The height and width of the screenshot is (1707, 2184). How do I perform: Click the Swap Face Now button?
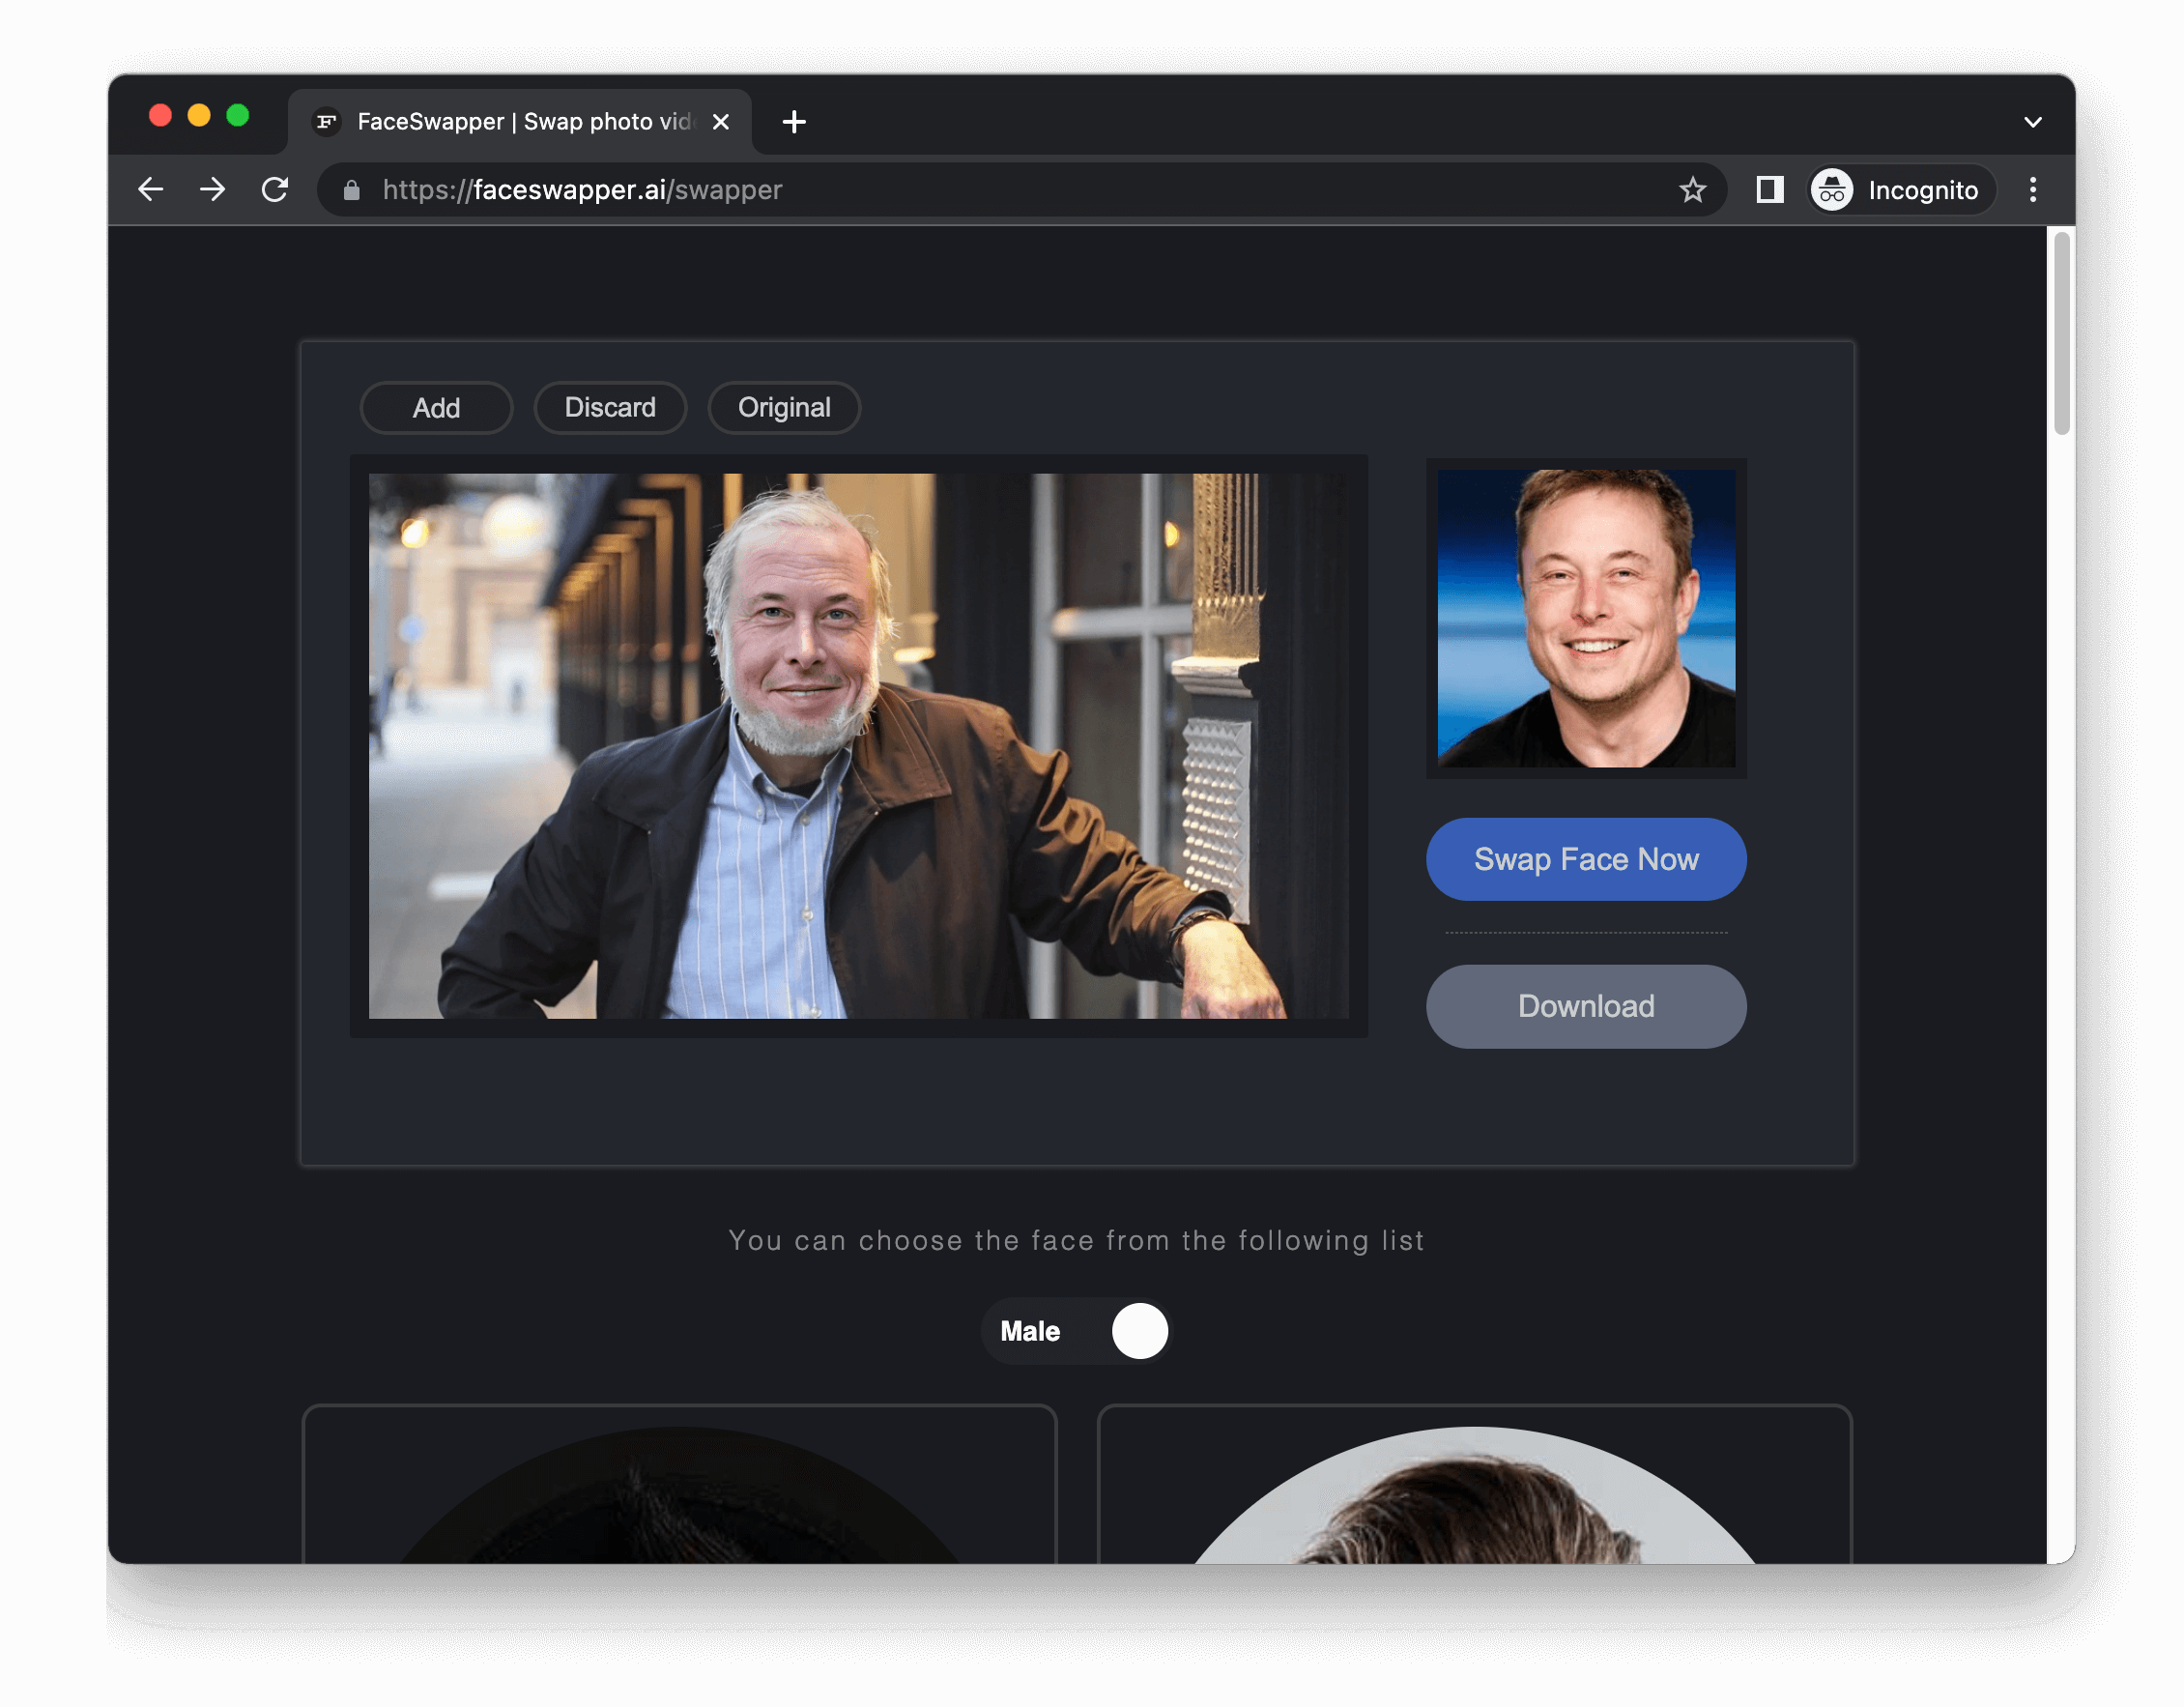coord(1587,858)
